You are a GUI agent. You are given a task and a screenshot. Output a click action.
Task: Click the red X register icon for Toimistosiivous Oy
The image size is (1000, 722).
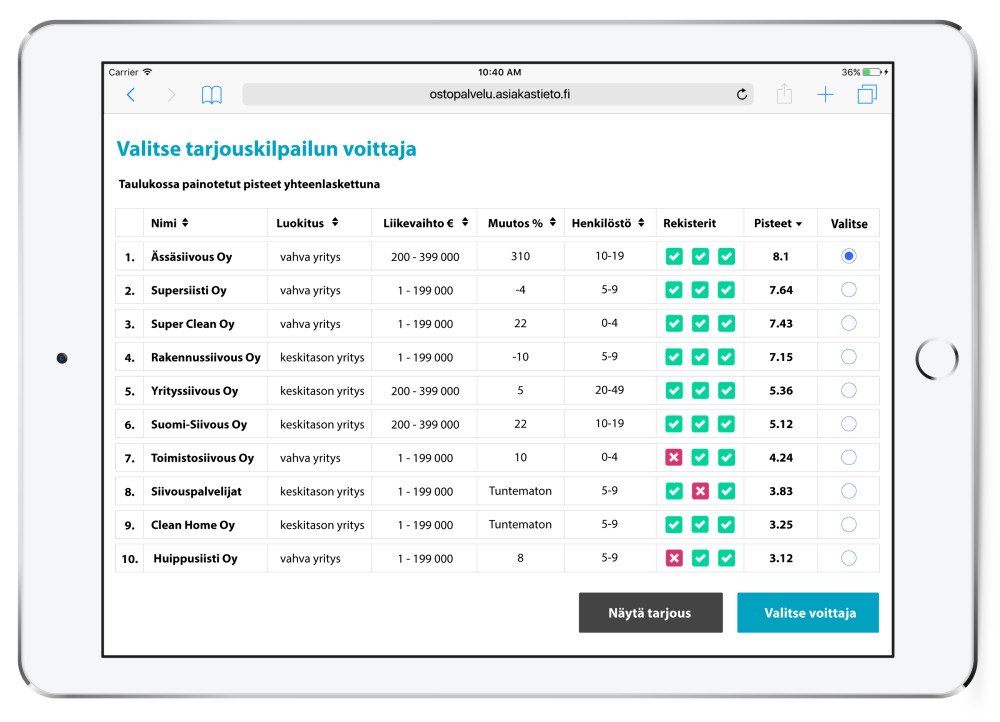coord(674,457)
